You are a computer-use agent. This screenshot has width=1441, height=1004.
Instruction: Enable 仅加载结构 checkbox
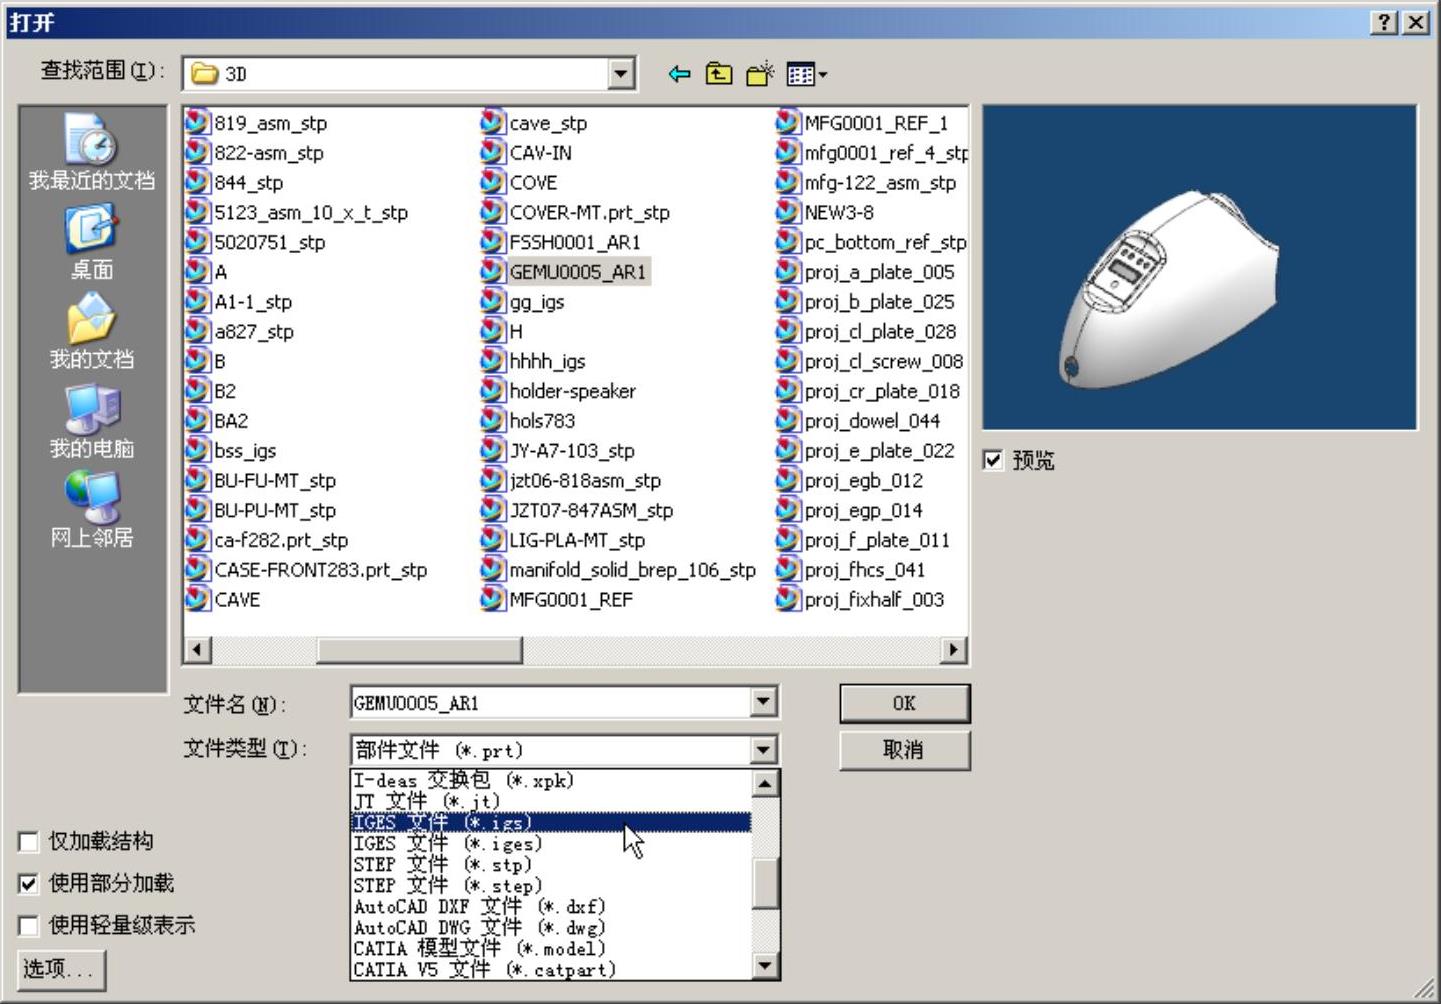click(29, 842)
